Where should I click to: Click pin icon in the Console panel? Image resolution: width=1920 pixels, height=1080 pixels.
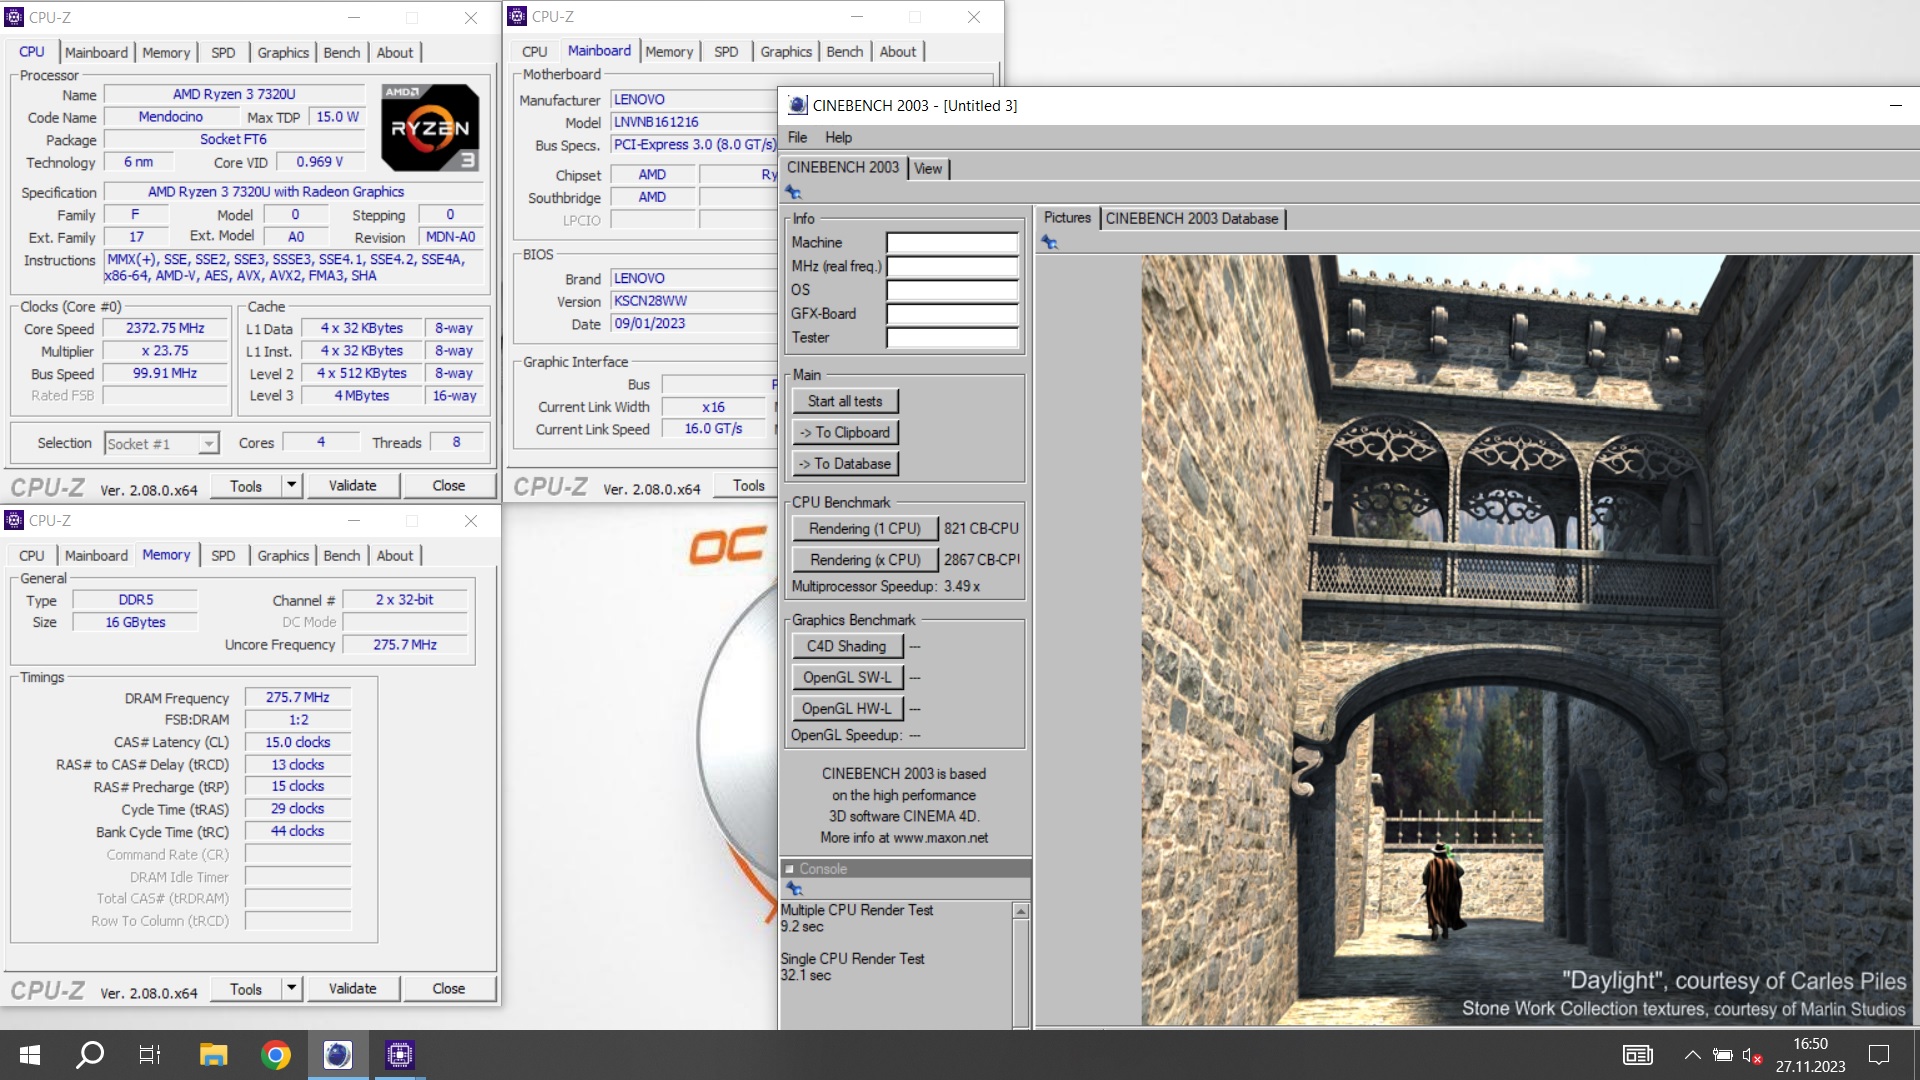tap(793, 888)
